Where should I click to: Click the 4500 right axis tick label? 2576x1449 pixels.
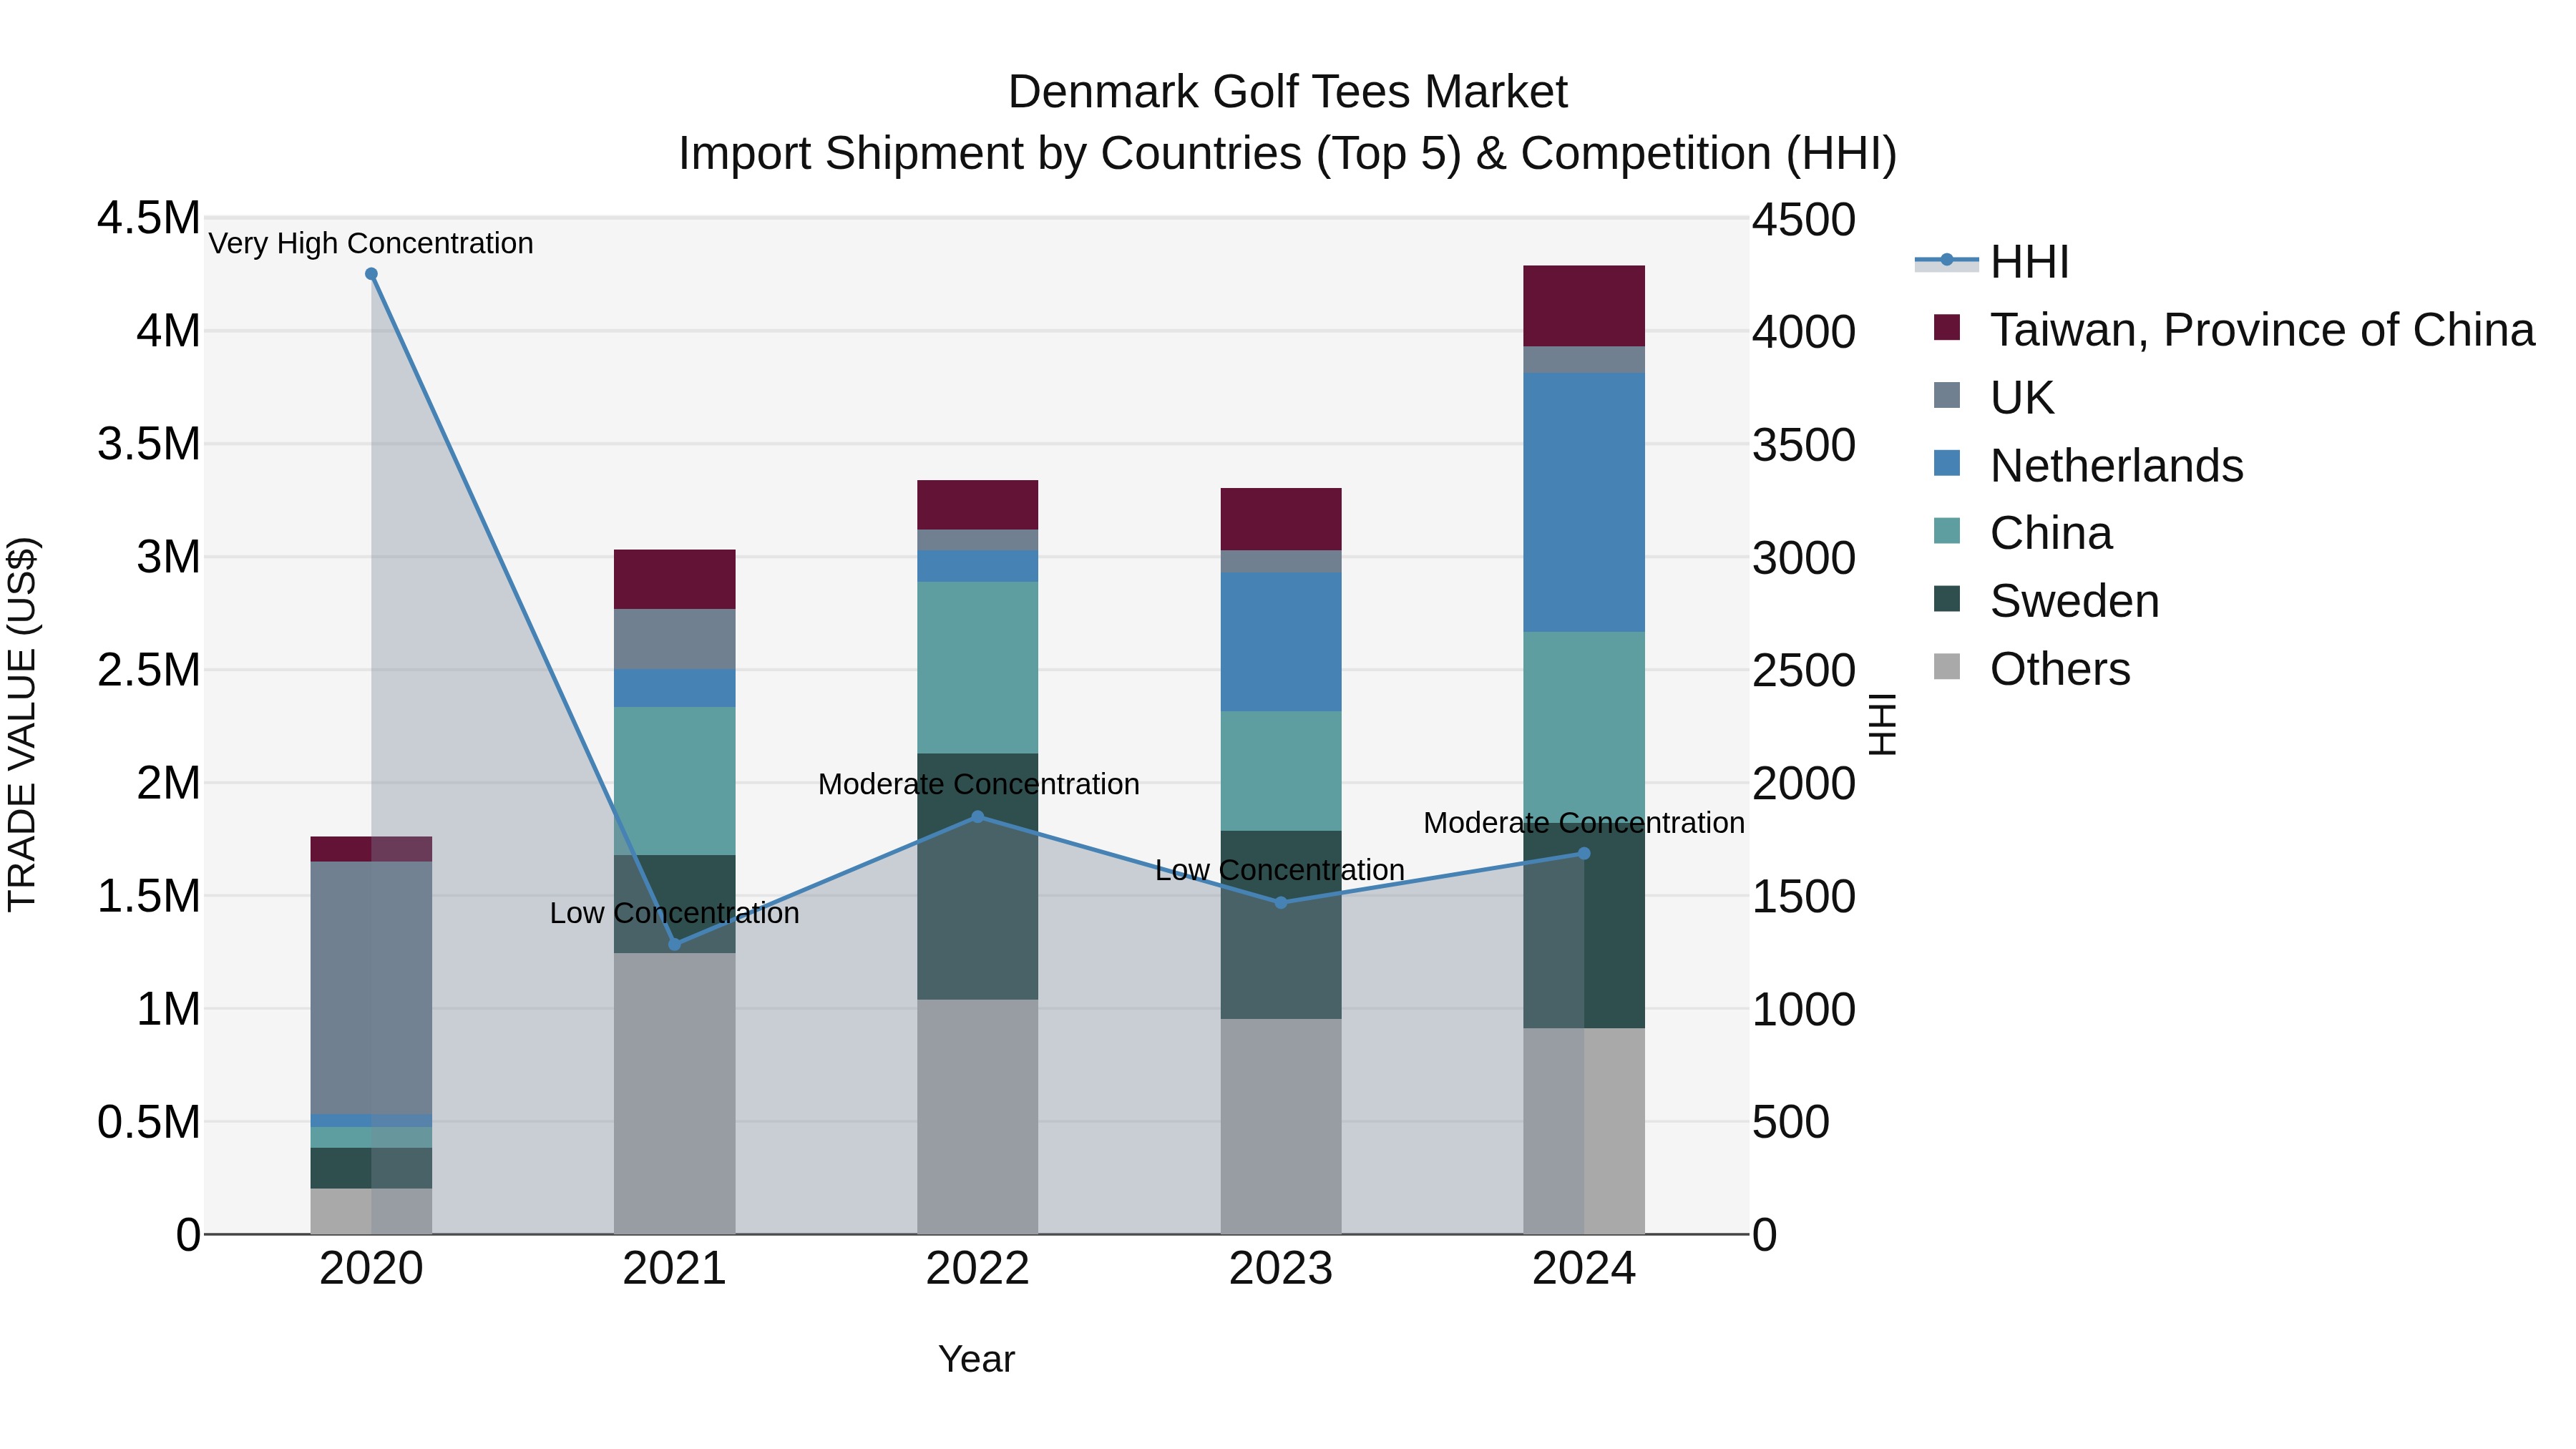1803,220
